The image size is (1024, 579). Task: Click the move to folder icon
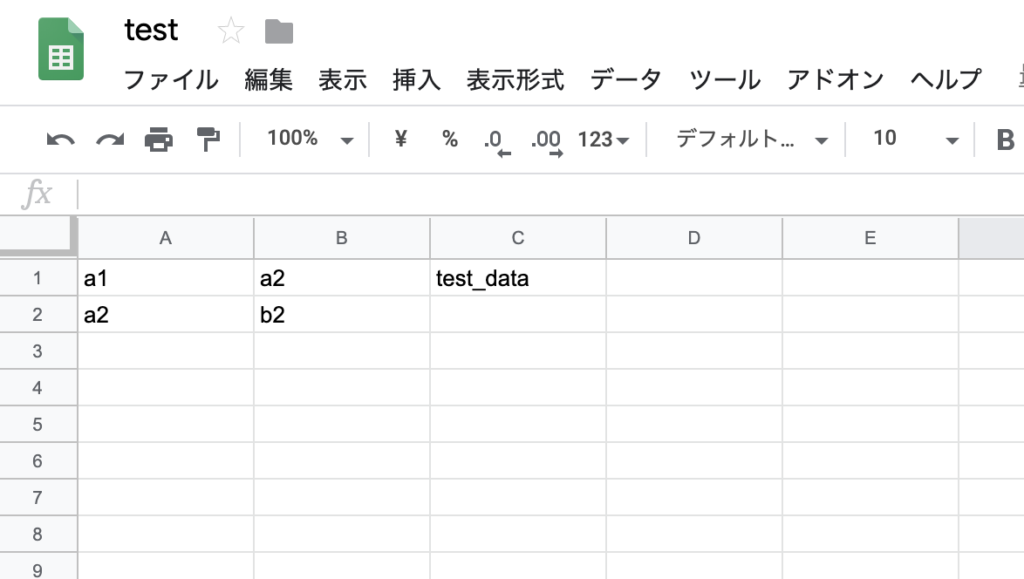pos(279,32)
